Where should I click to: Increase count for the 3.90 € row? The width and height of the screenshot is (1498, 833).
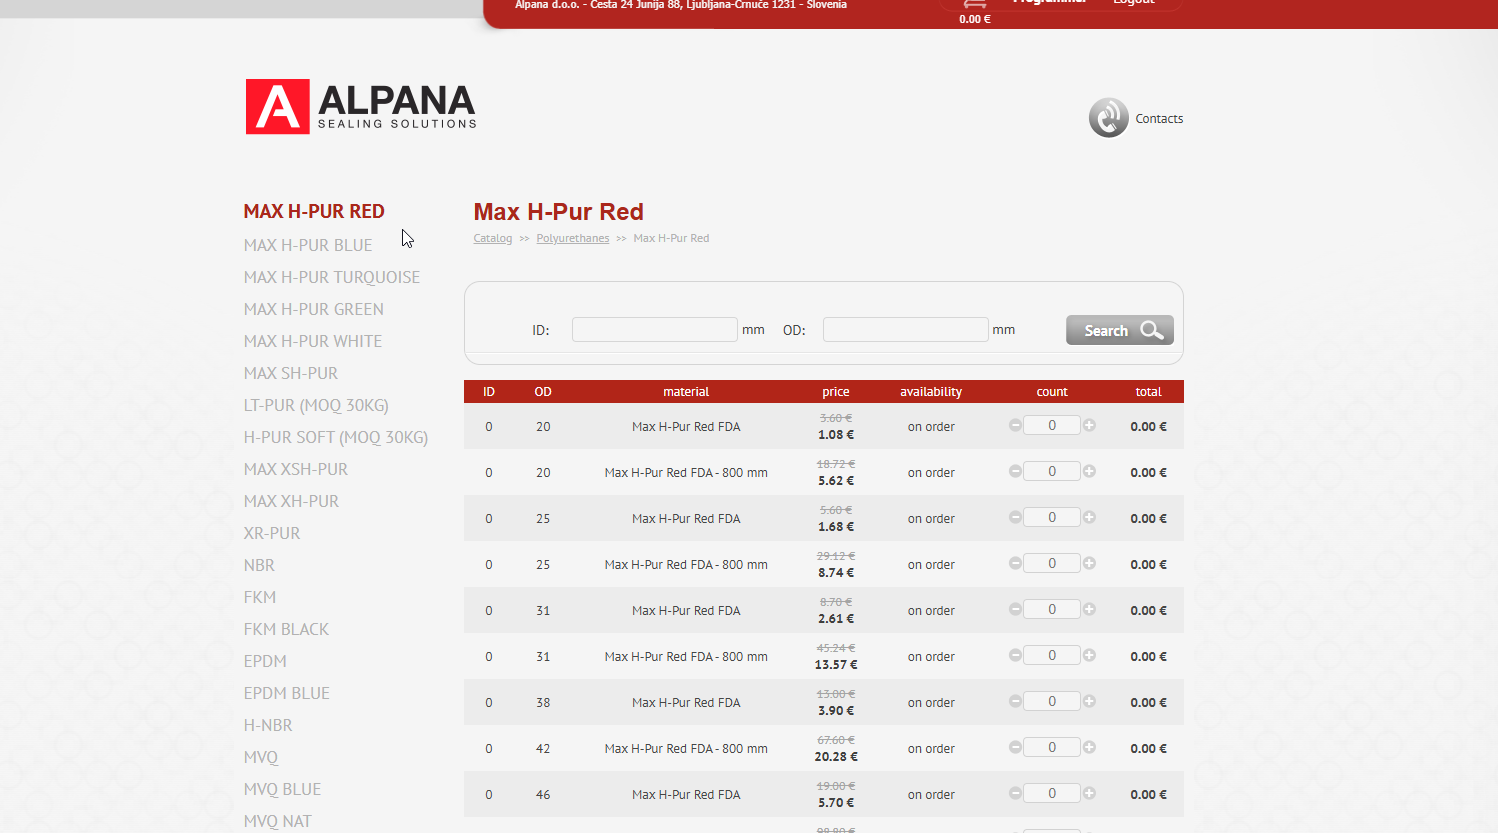(1089, 701)
